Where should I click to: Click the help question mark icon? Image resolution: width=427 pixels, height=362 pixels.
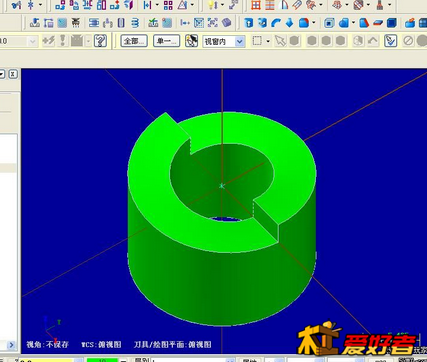100,41
